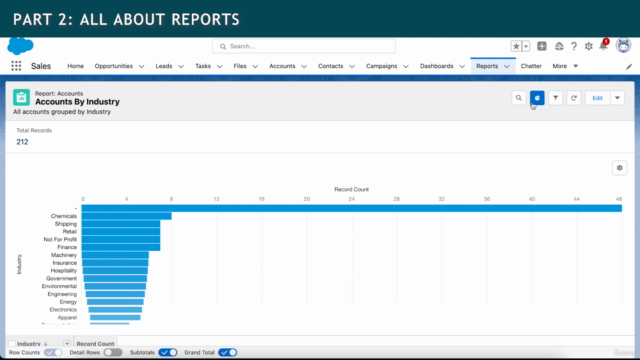The height and width of the screenshot is (360, 640).
Task: Click the Salesforce cloud logo
Action: click(20, 46)
